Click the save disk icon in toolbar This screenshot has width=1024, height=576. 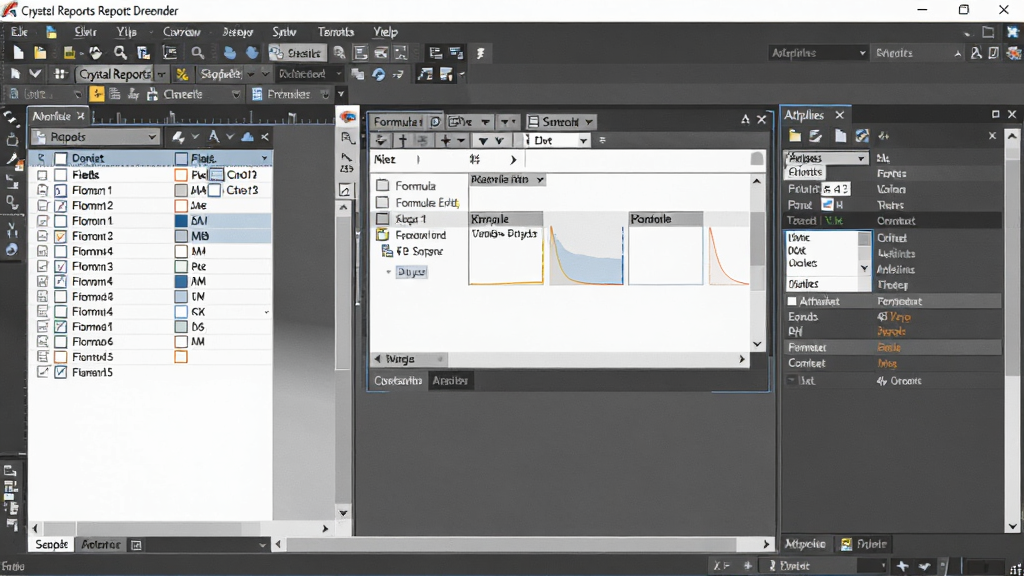pos(69,54)
